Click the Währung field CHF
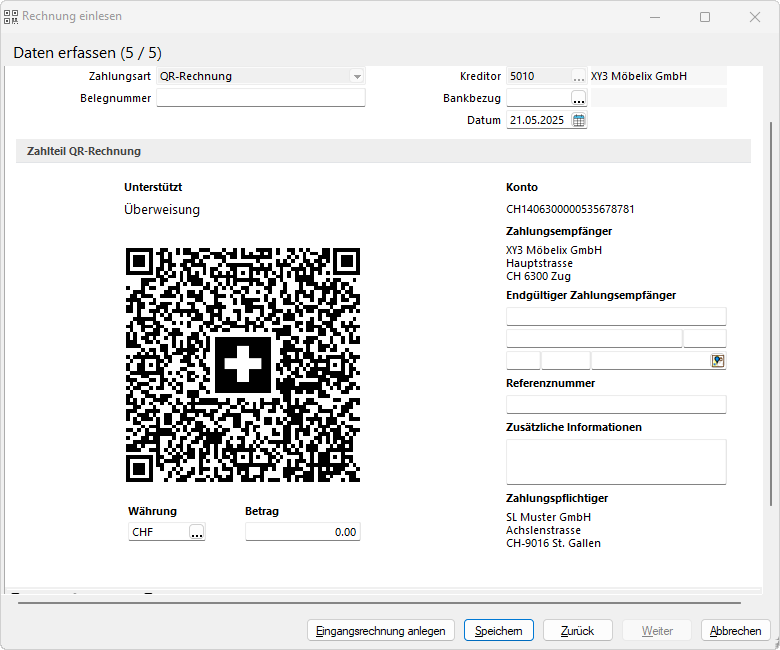 (159, 532)
